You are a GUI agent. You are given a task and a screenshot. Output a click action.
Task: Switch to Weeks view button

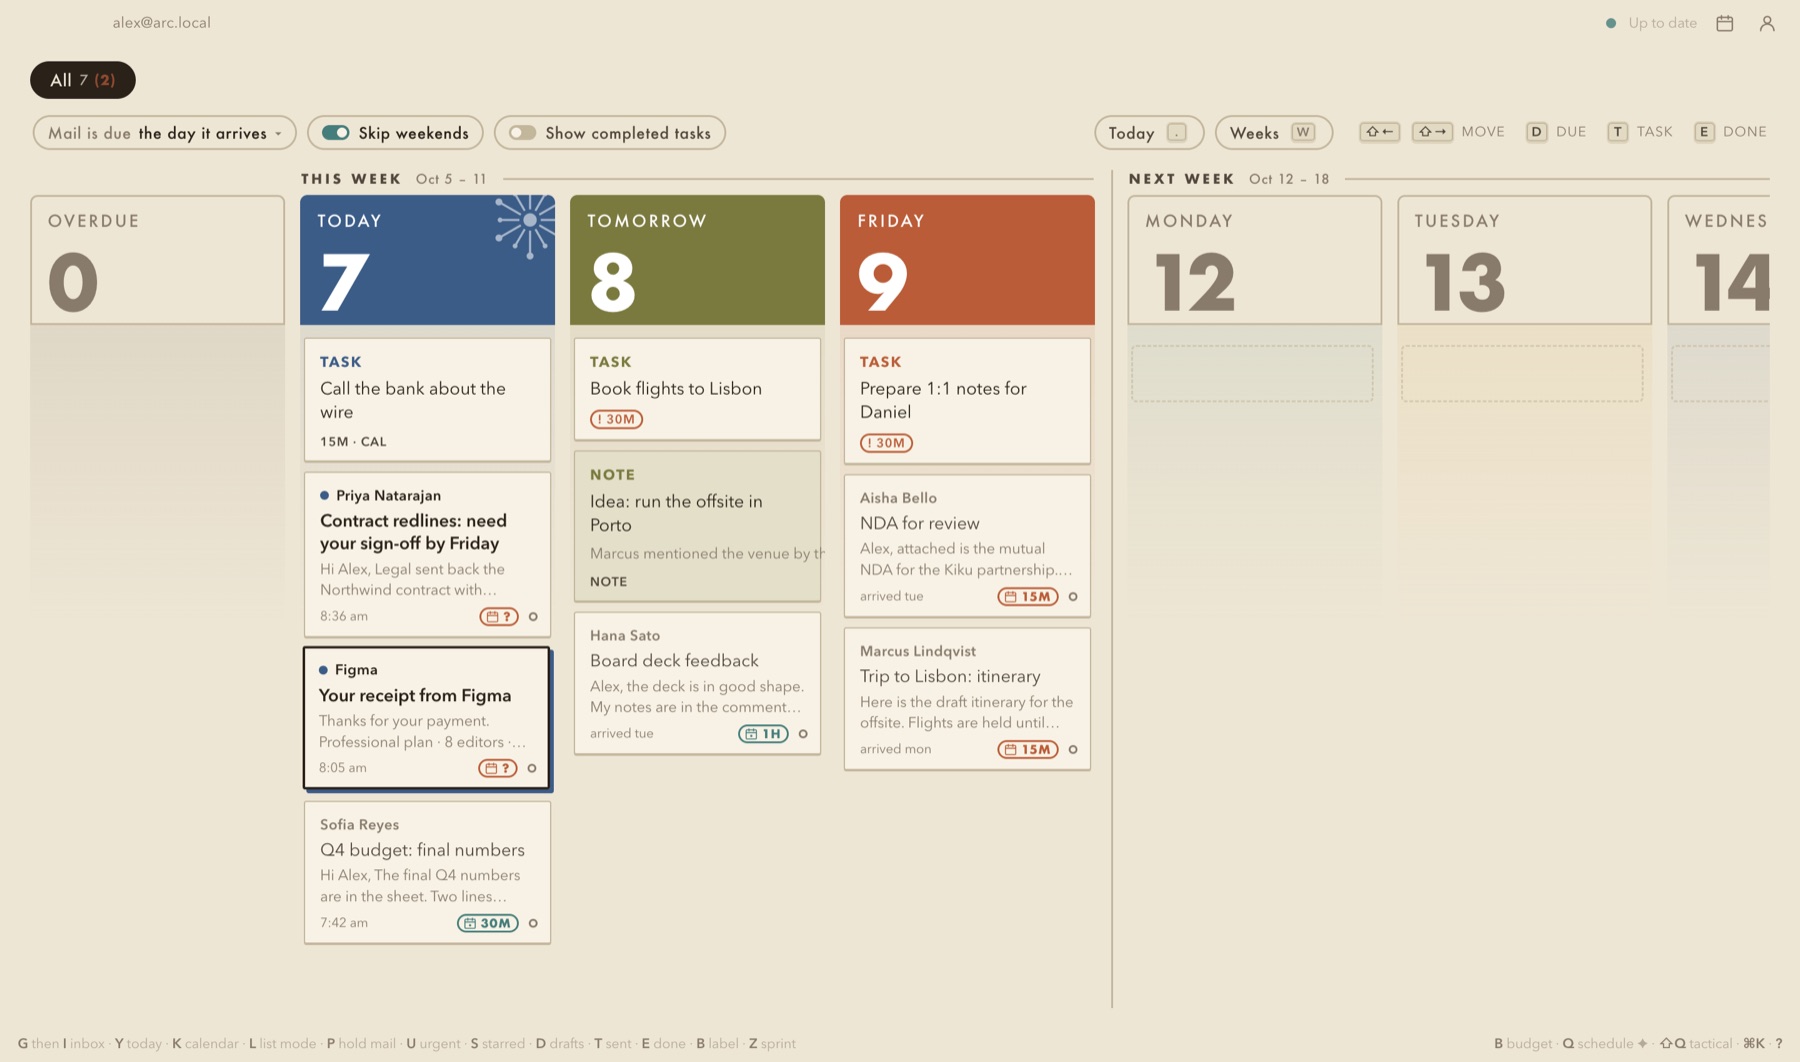pyautogui.click(x=1273, y=133)
